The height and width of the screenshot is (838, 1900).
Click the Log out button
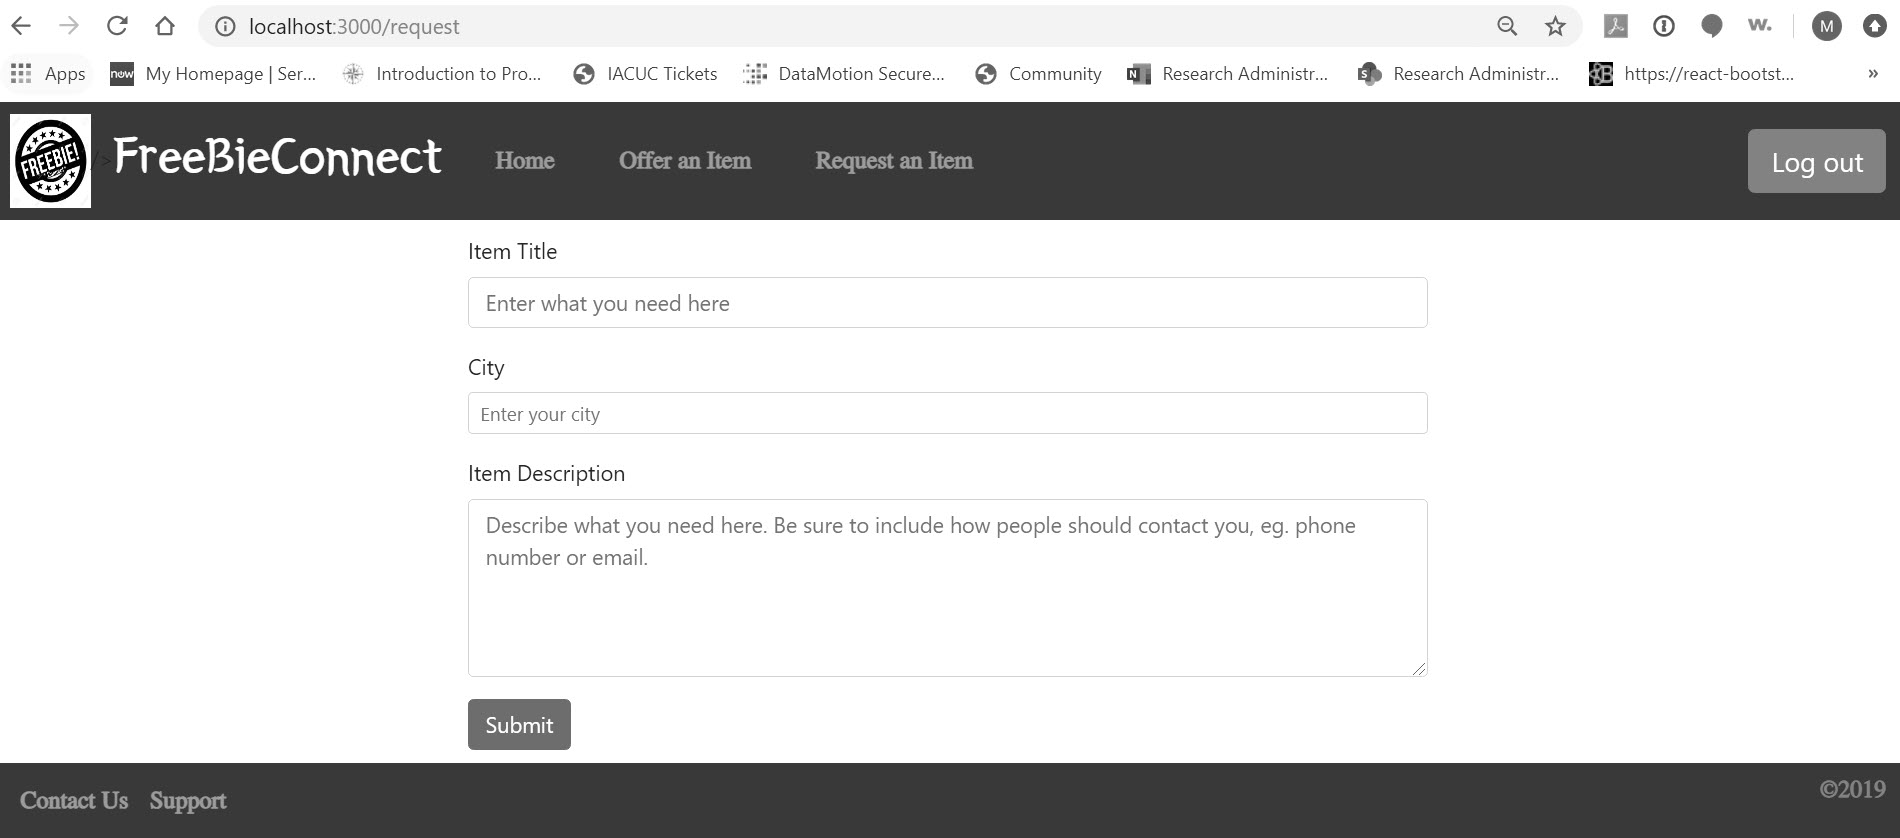coord(1817,161)
